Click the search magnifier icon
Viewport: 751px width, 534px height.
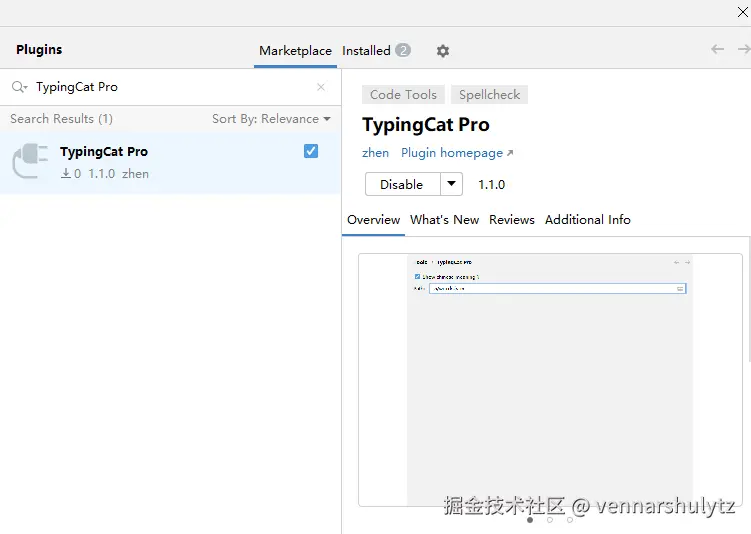19,87
